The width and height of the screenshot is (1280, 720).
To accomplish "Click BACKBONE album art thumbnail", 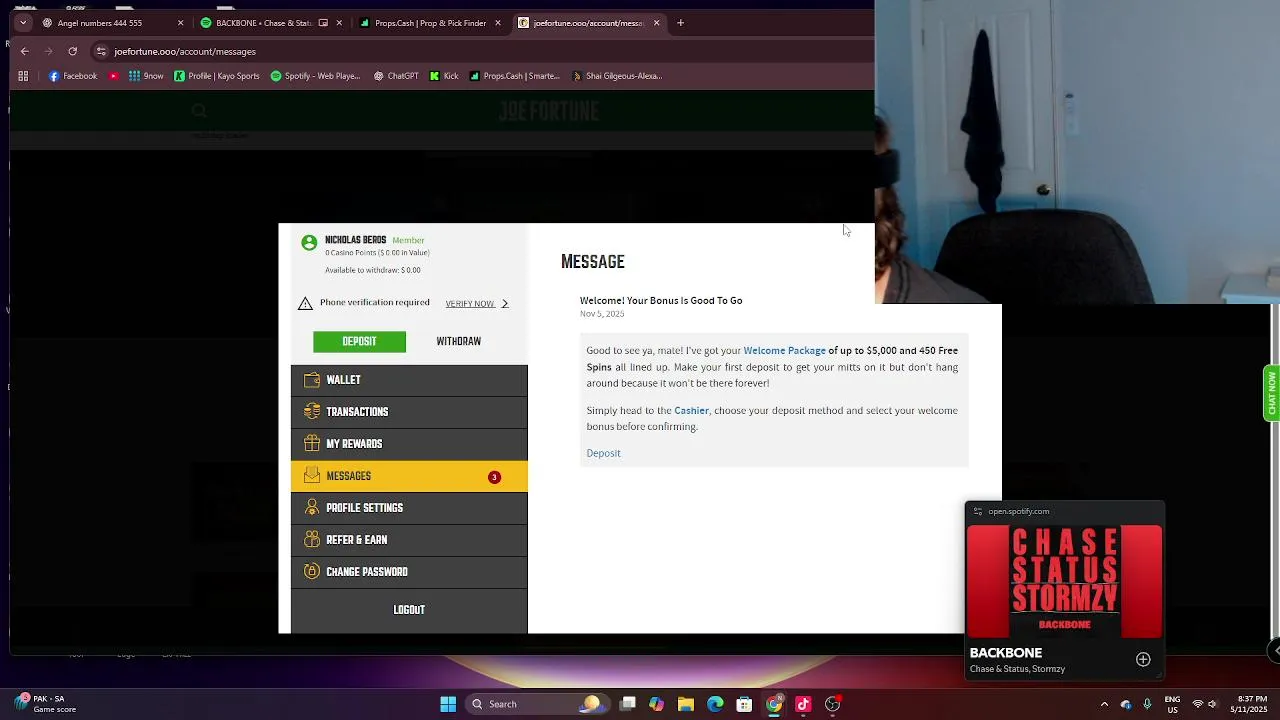I will tap(1064, 581).
